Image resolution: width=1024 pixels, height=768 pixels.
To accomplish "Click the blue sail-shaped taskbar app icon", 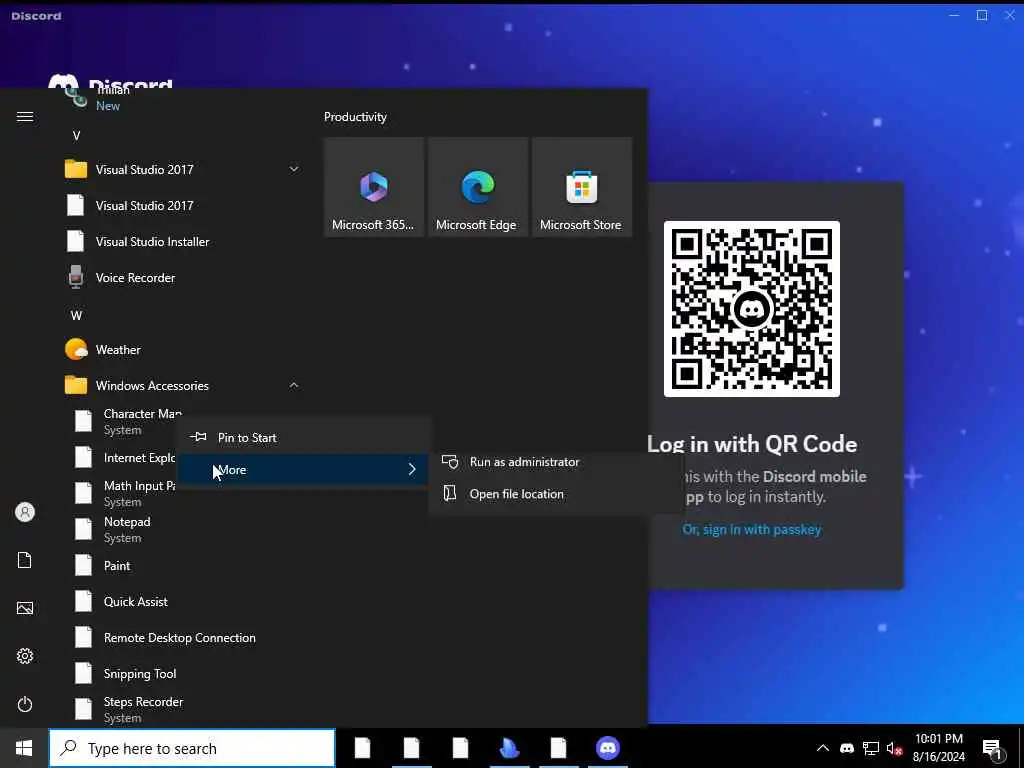I will click(509, 748).
